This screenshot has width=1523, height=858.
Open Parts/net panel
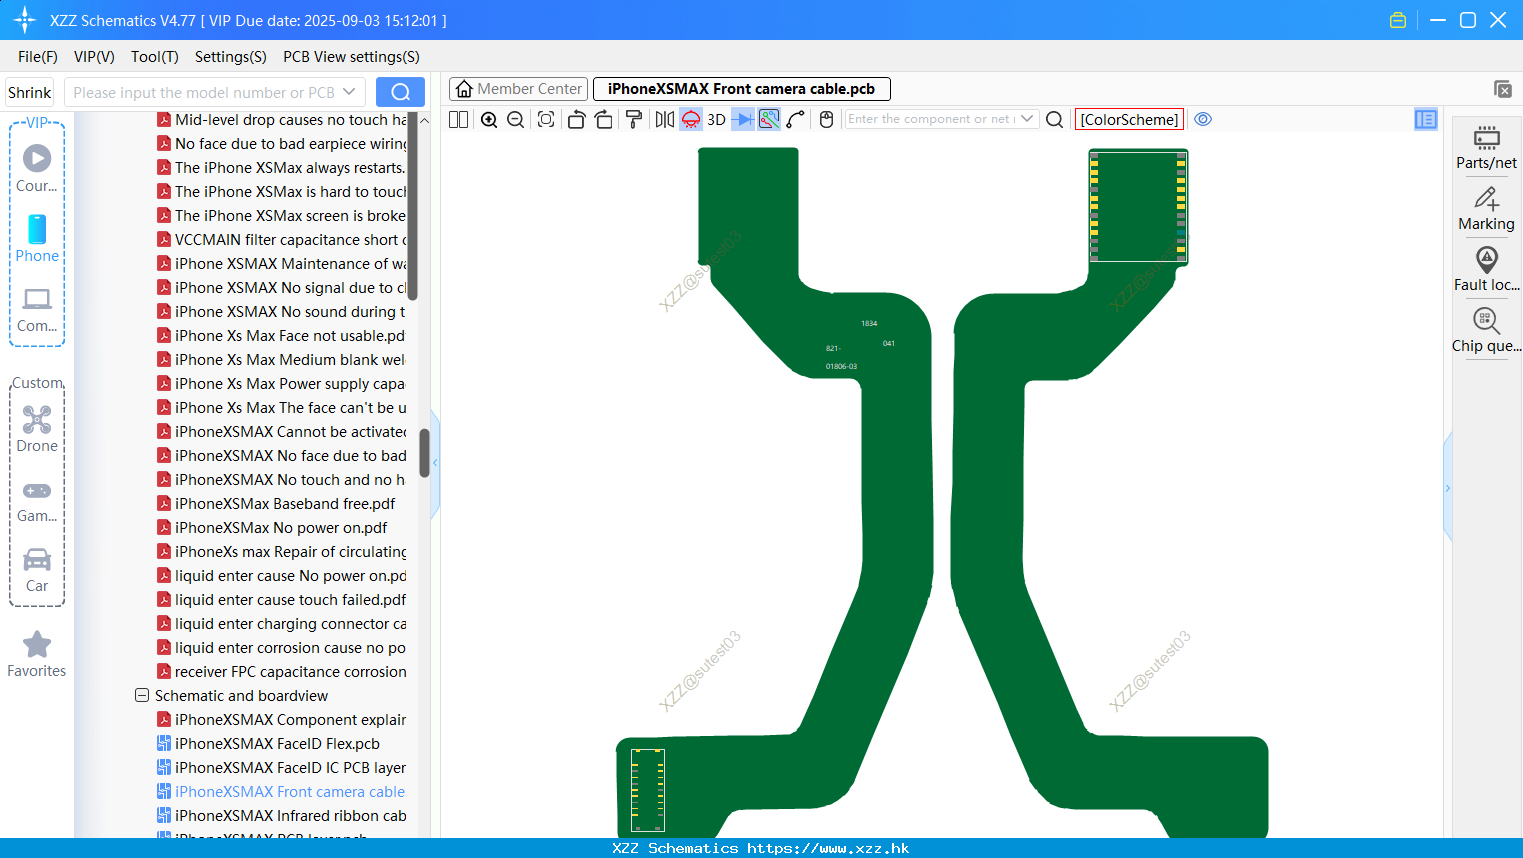pyautogui.click(x=1486, y=147)
